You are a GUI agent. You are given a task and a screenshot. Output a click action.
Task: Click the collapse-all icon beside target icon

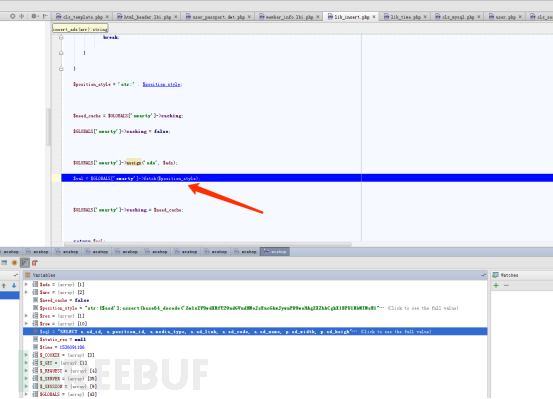(x=22, y=16)
